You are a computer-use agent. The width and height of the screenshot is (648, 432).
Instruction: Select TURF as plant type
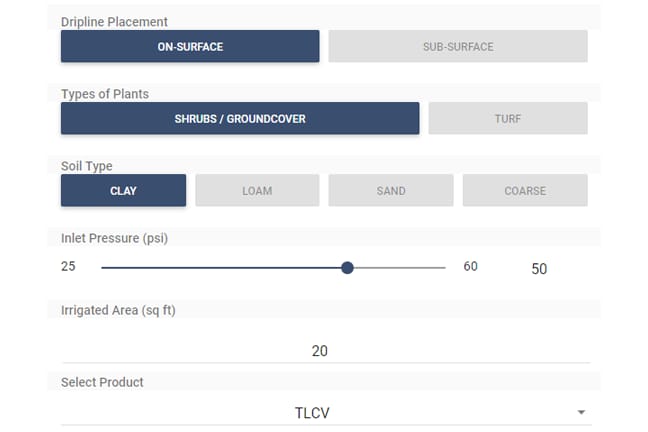pos(507,118)
